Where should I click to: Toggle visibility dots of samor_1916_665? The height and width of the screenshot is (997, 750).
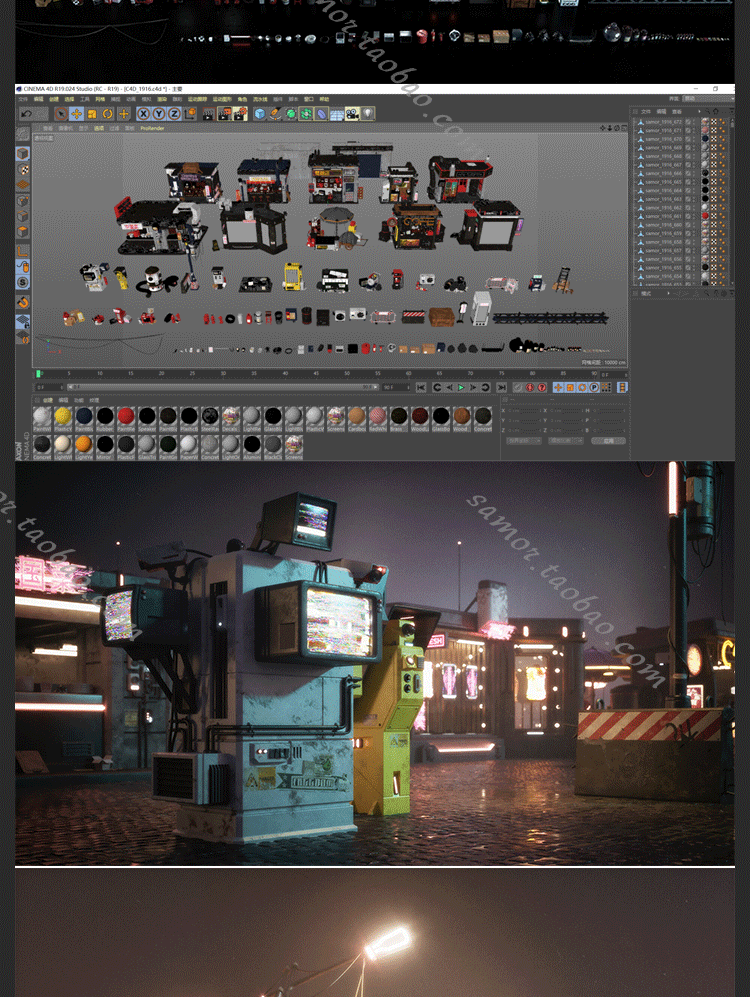click(694, 182)
